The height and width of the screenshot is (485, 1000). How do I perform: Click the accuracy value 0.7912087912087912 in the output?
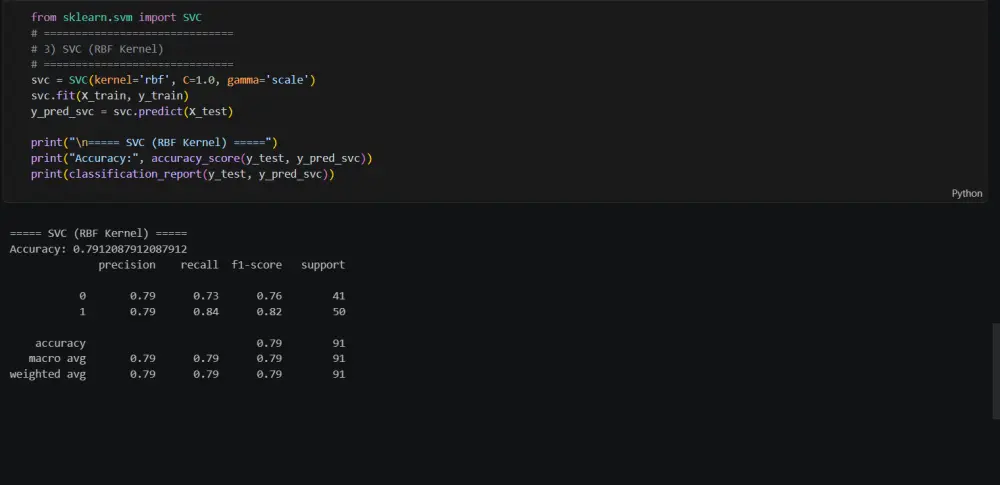click(x=130, y=249)
